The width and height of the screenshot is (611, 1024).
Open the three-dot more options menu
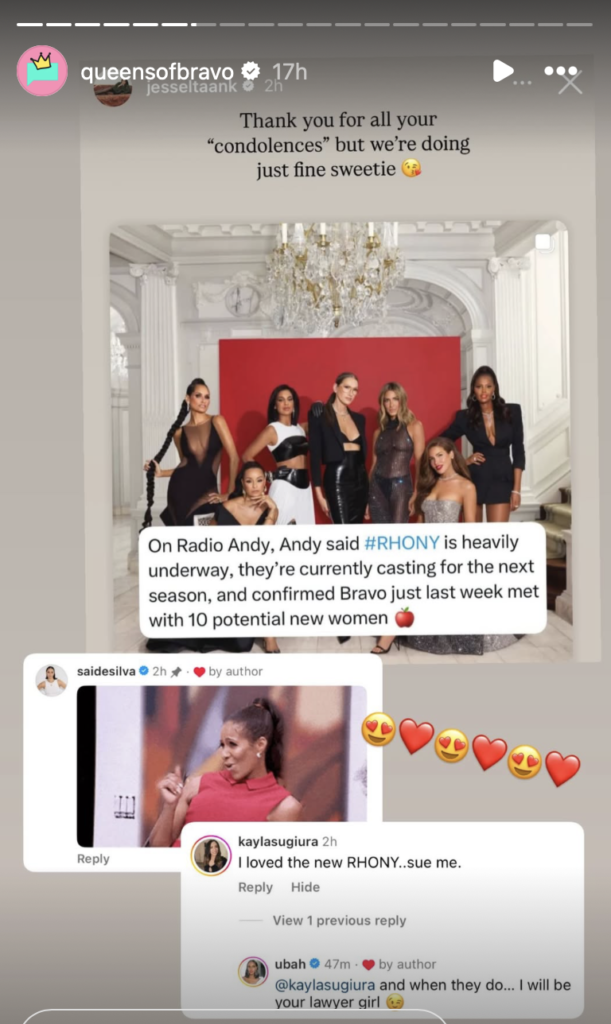coord(561,71)
